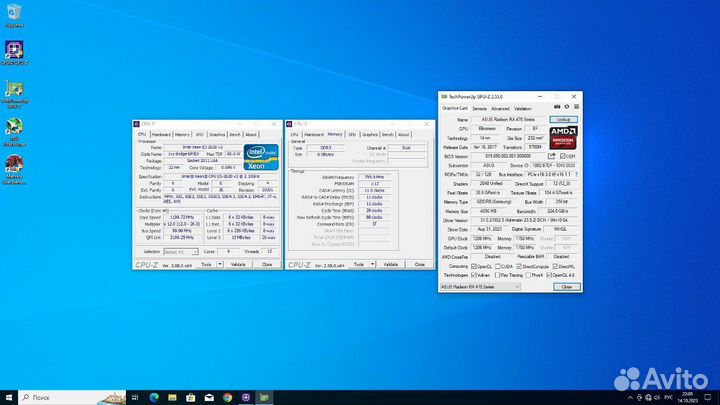Open the GPU selection dropdown in GPU-Z

pyautogui.click(x=480, y=287)
